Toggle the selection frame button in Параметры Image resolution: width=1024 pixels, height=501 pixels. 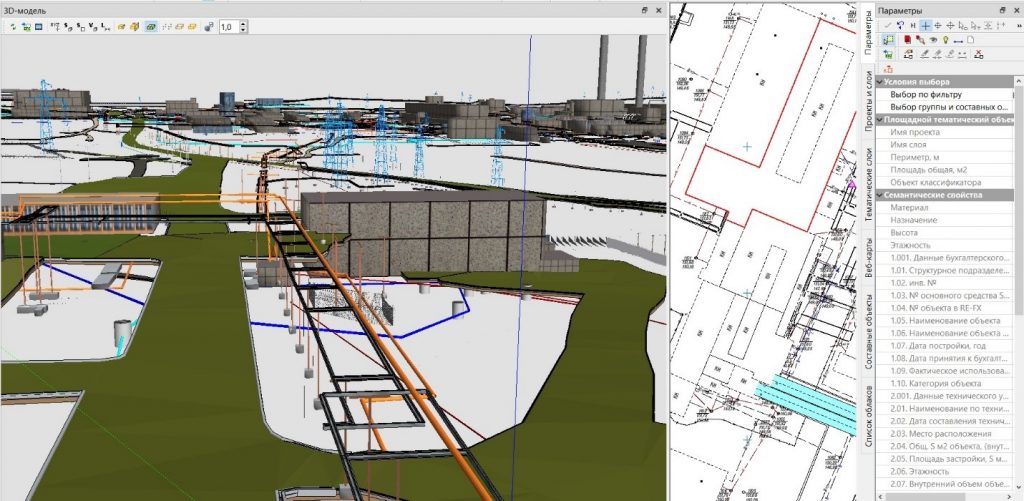pyautogui.click(x=889, y=39)
